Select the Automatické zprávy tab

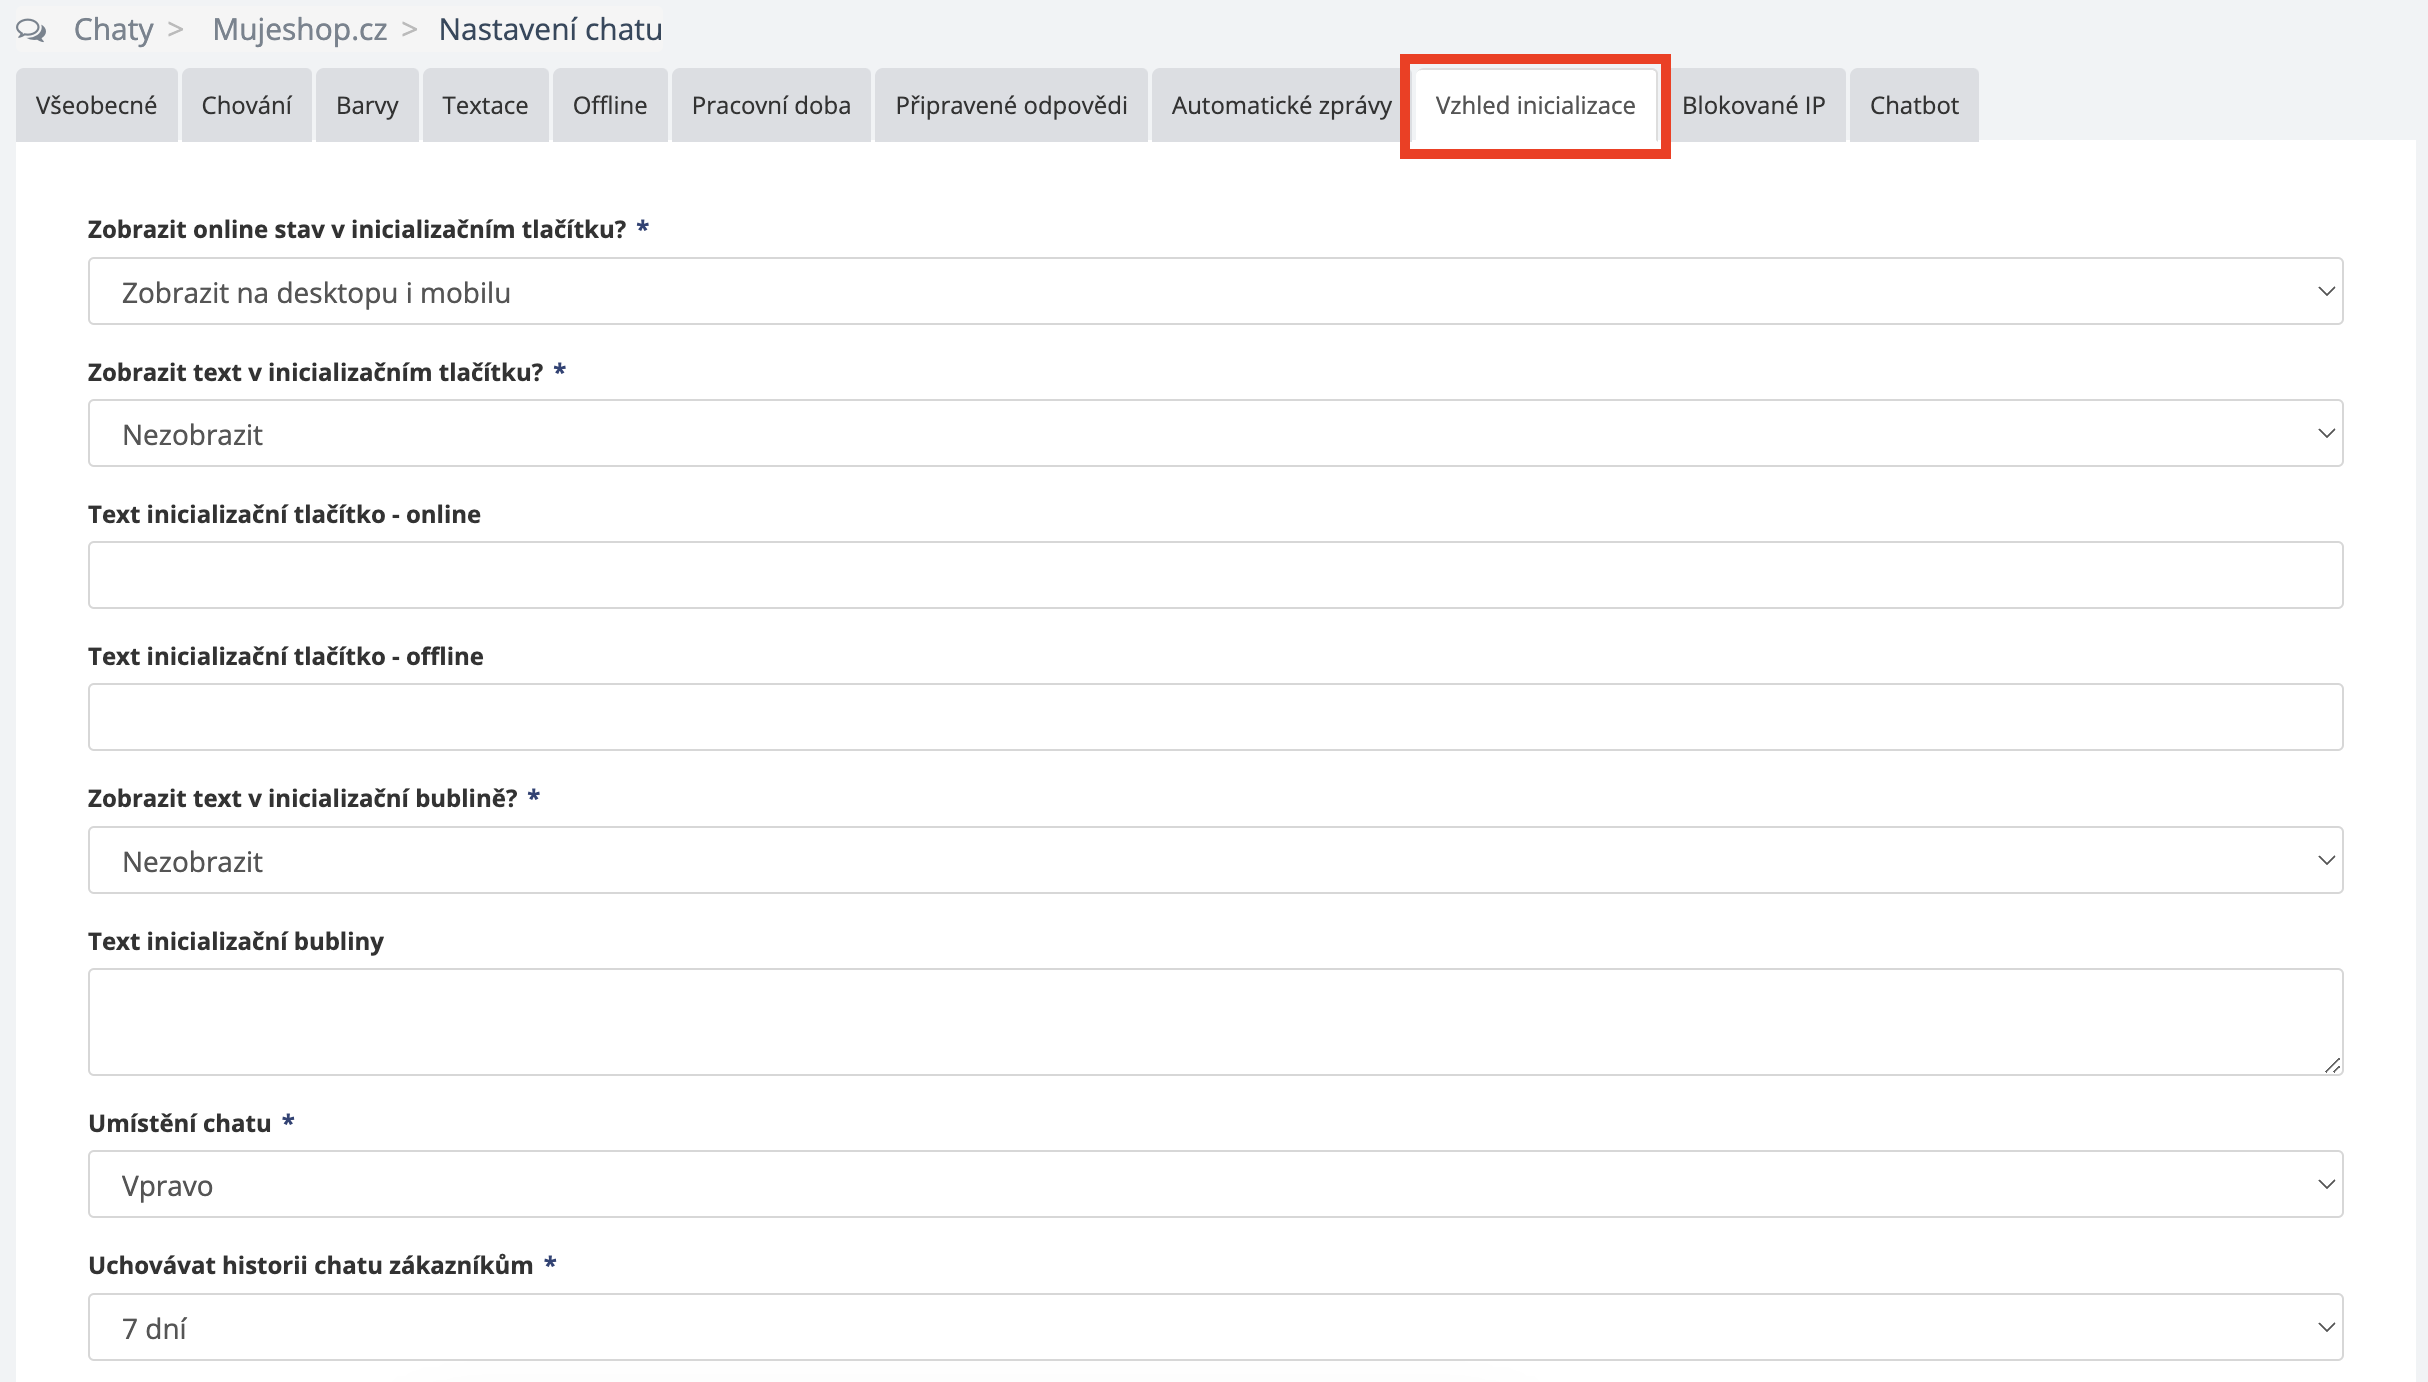tap(1280, 105)
